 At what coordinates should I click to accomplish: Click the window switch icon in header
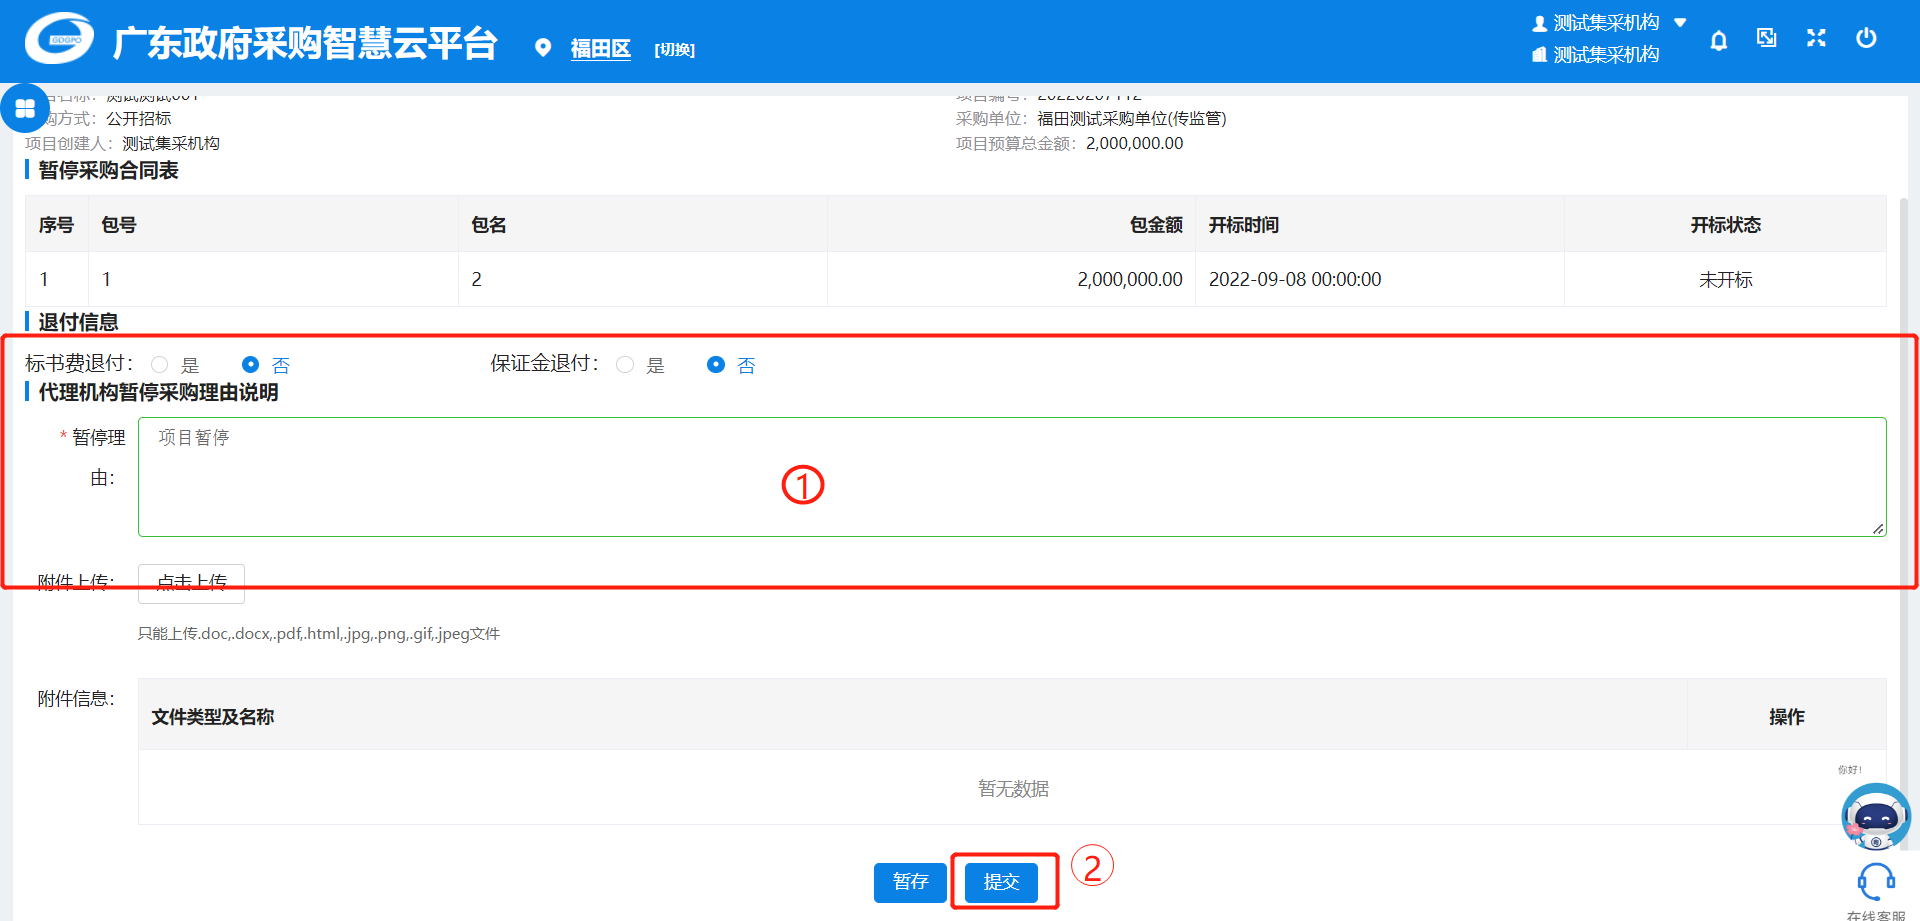point(1767,38)
